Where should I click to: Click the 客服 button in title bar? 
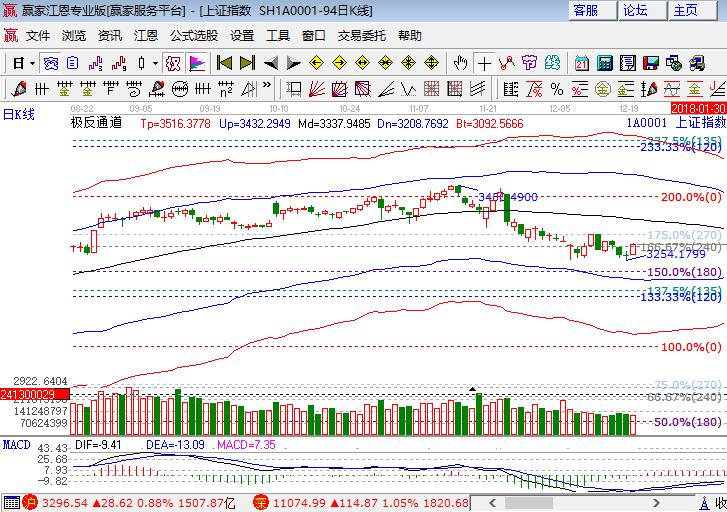(586, 11)
